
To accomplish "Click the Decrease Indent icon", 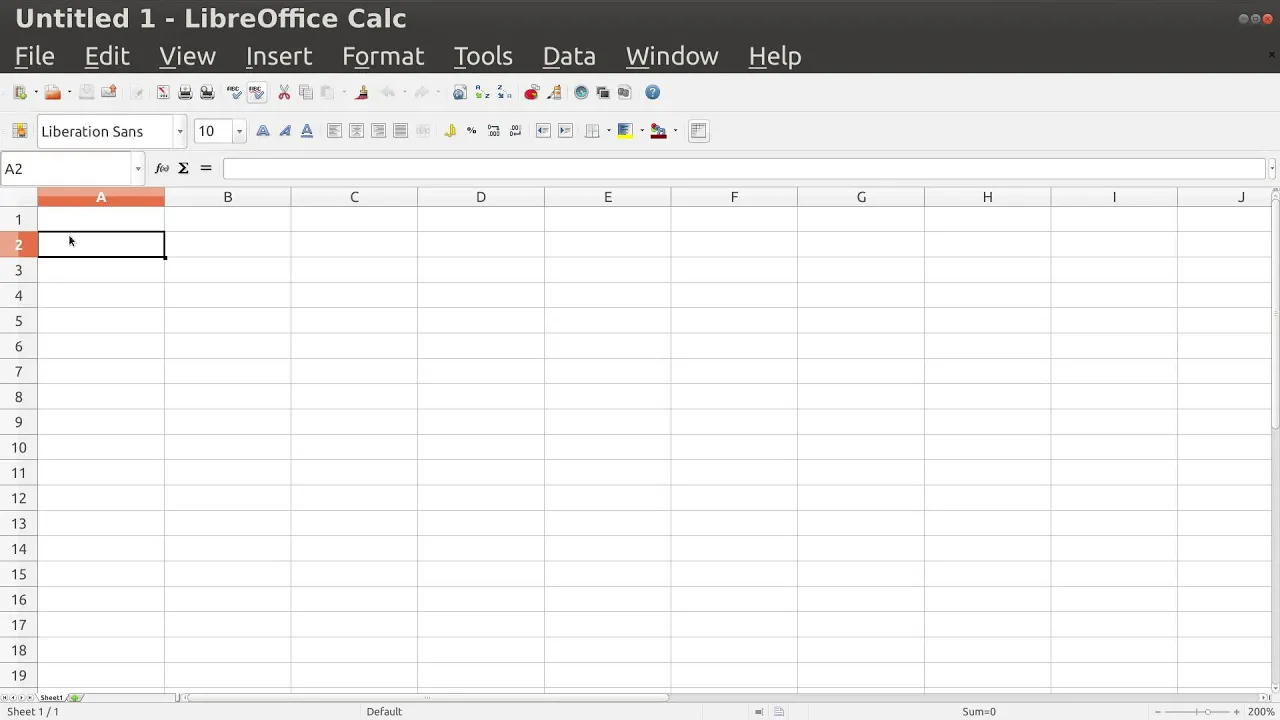I will (543, 131).
